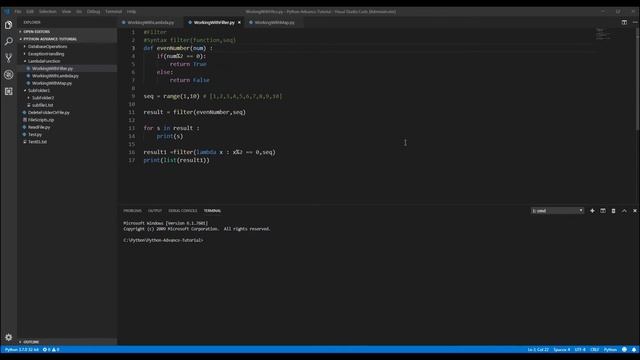Open the Explorer view in activity bar
The image size is (640, 360).
[x=9, y=25]
